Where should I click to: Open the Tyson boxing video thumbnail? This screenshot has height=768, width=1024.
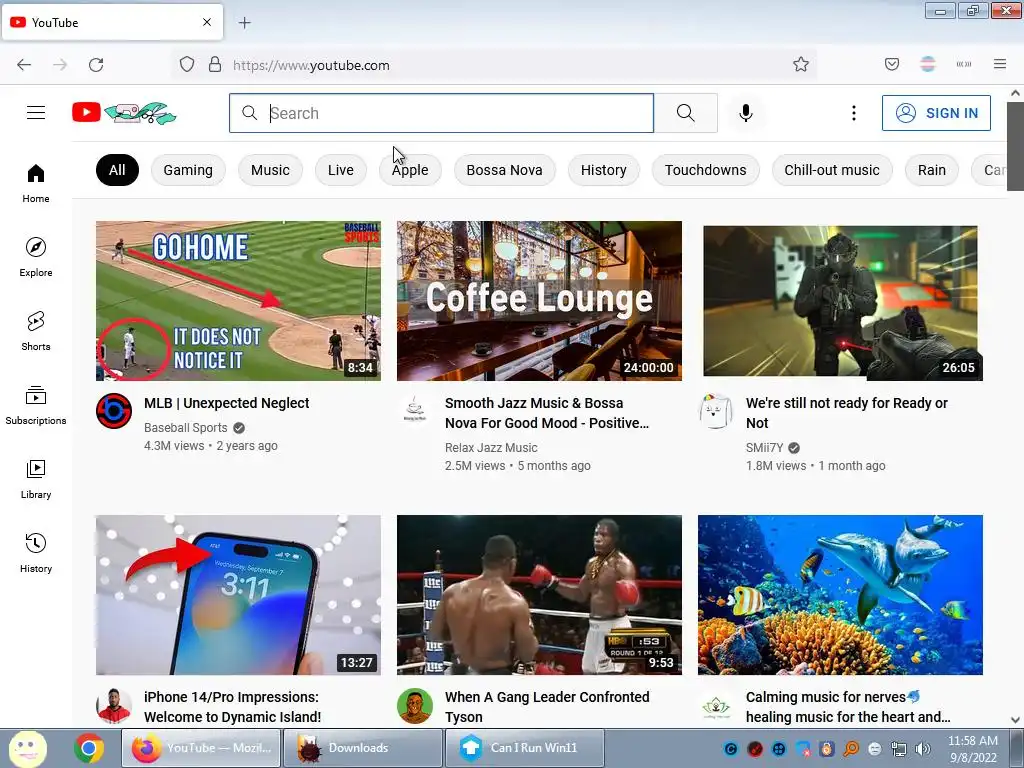(x=539, y=595)
